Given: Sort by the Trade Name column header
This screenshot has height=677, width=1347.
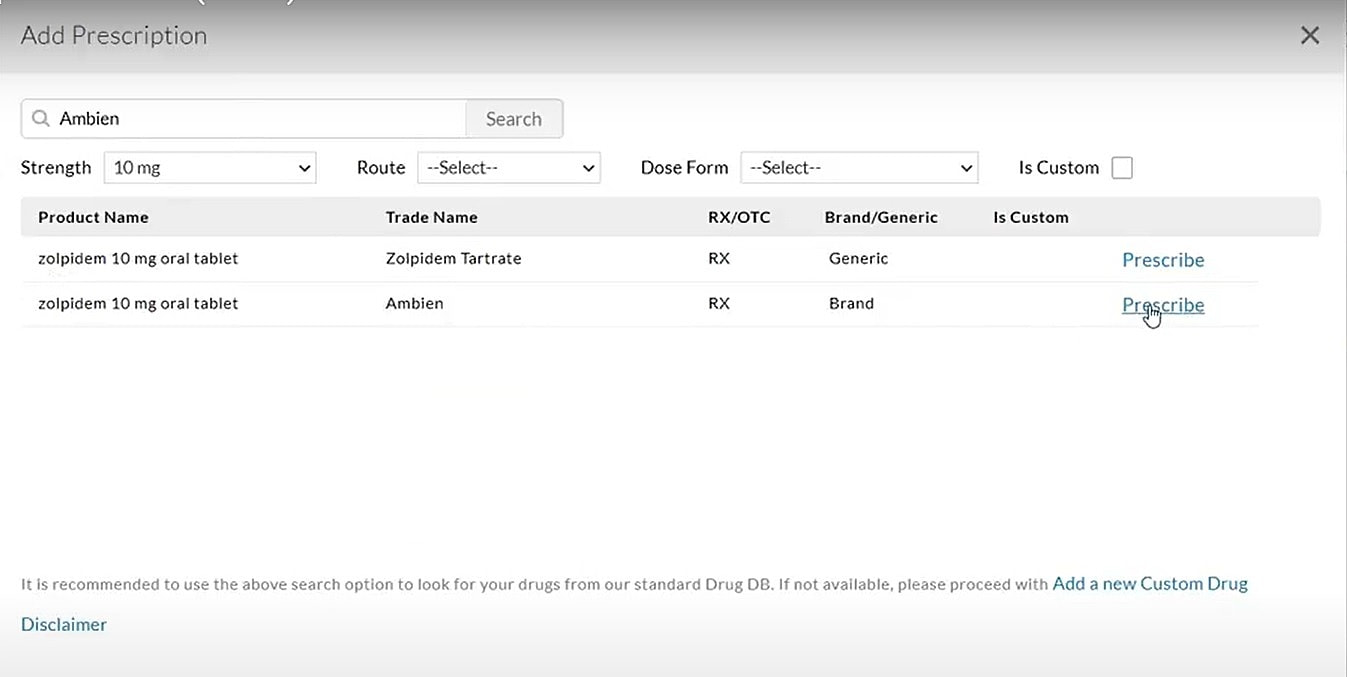Looking at the screenshot, I should pos(431,217).
